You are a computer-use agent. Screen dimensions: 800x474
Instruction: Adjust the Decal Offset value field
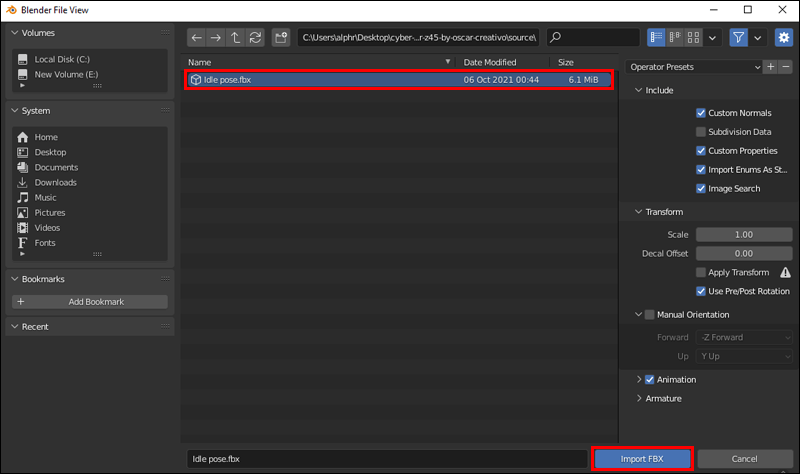pyautogui.click(x=744, y=254)
